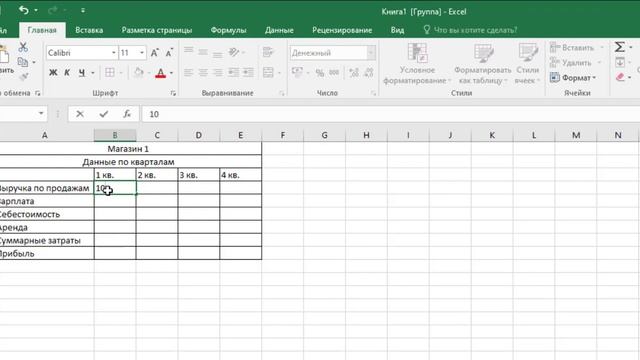Open the Рецензирование tab
The image size is (640, 360).
point(342,30)
